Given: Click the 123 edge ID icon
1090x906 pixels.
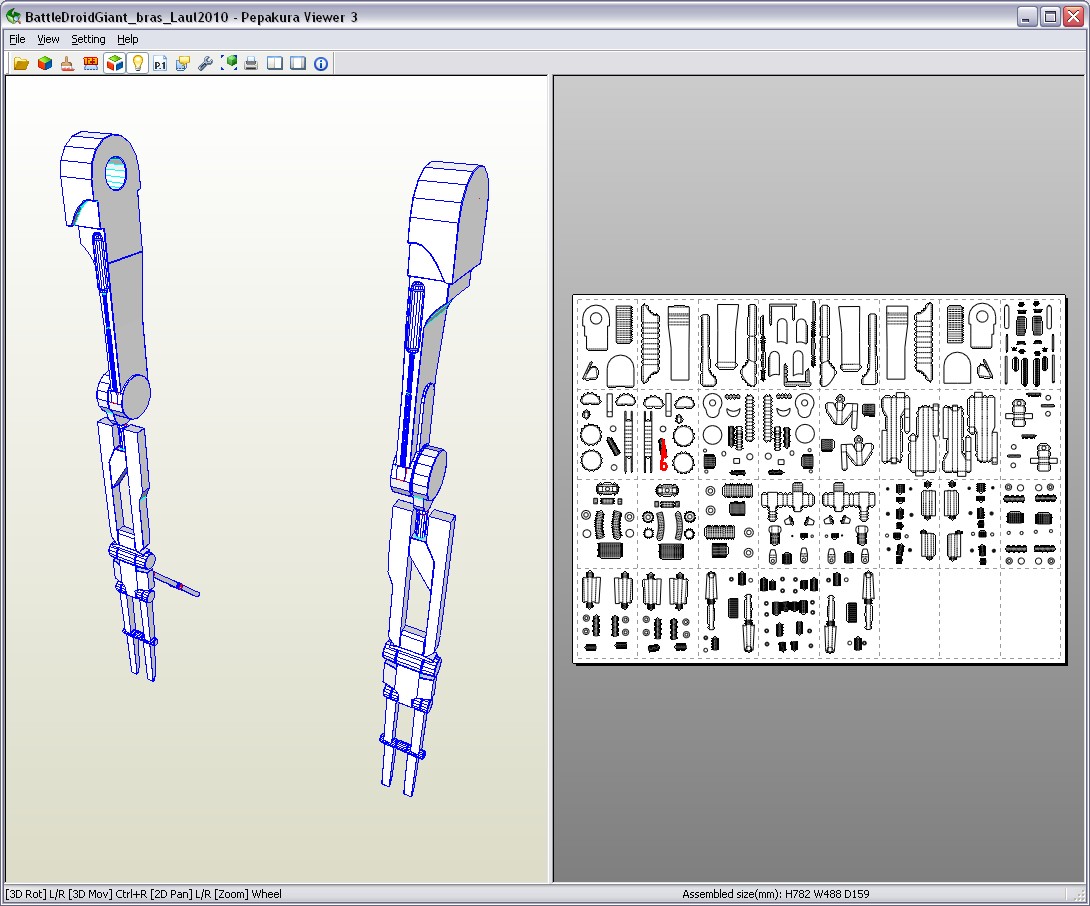Looking at the screenshot, I should point(91,63).
